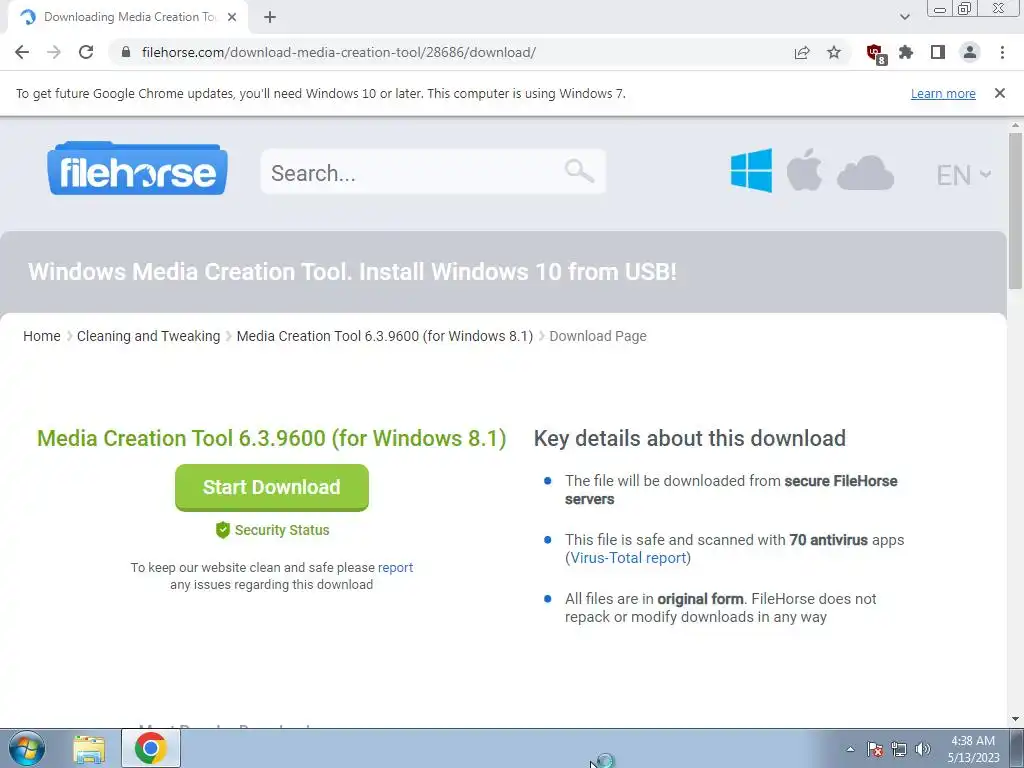Viewport: 1024px width, 768px height.
Task: Open a new tab with the plus icon
Action: 270,18
